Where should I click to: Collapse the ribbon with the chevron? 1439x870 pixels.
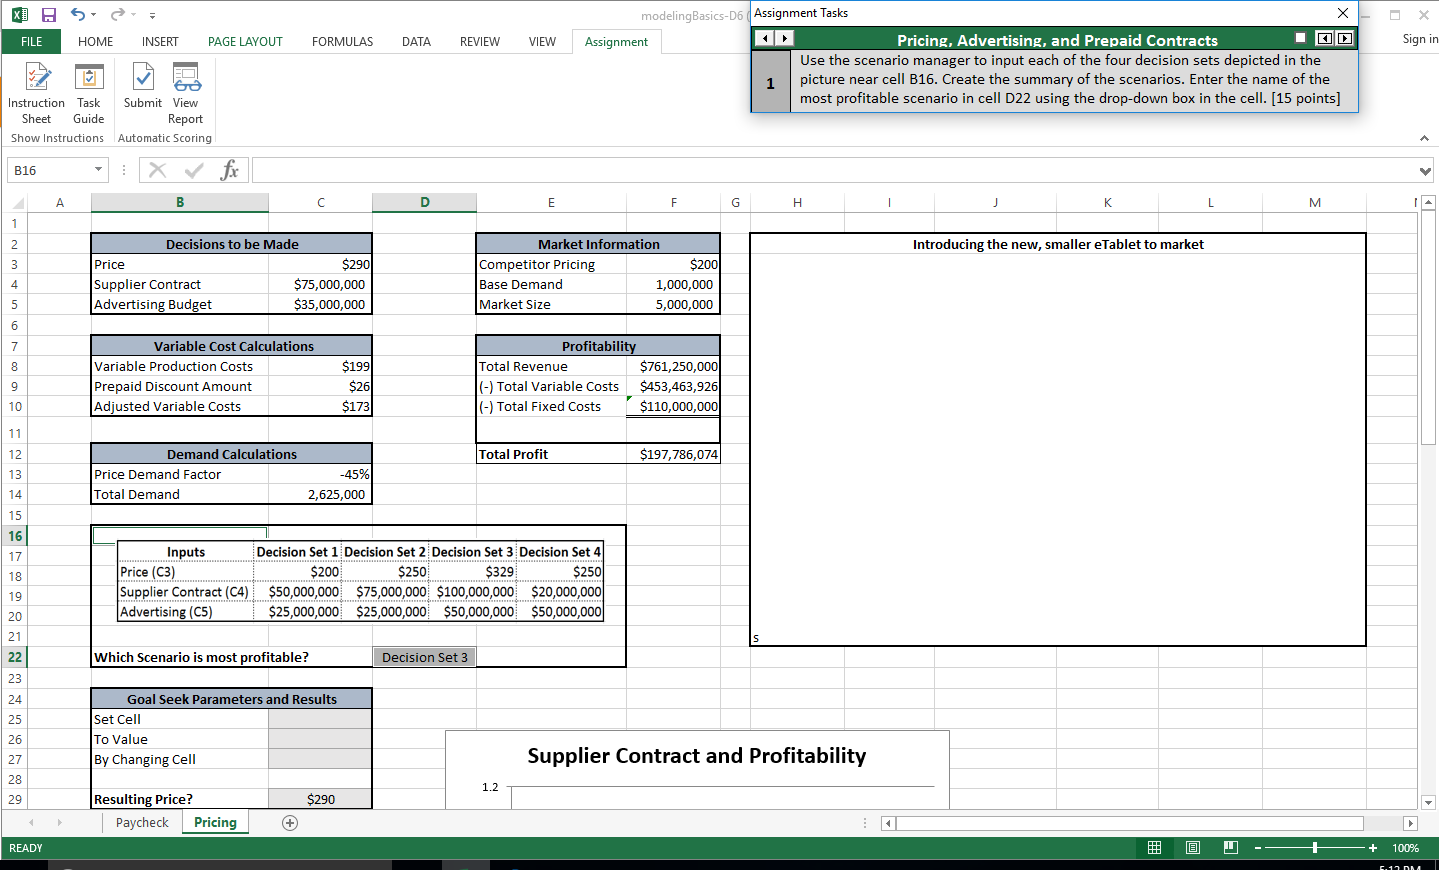(x=1424, y=138)
